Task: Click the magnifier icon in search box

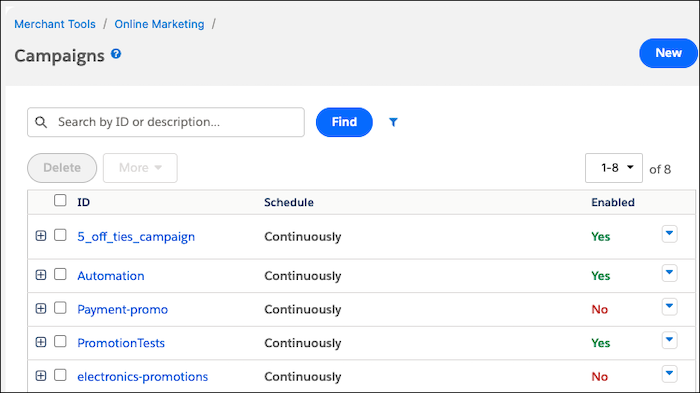Action: coord(41,122)
